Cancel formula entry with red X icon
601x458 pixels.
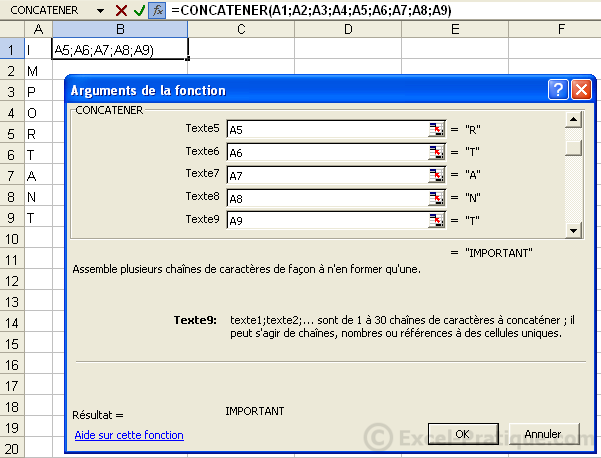point(121,10)
